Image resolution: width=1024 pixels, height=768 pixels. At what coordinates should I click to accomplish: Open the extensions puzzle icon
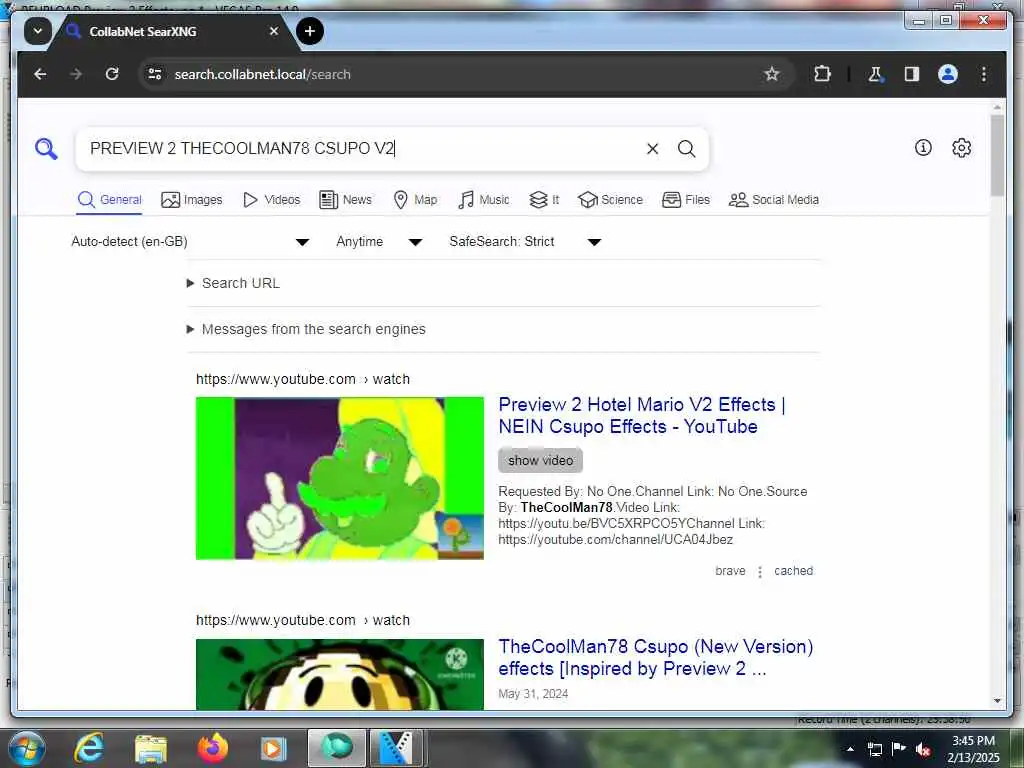[x=822, y=74]
